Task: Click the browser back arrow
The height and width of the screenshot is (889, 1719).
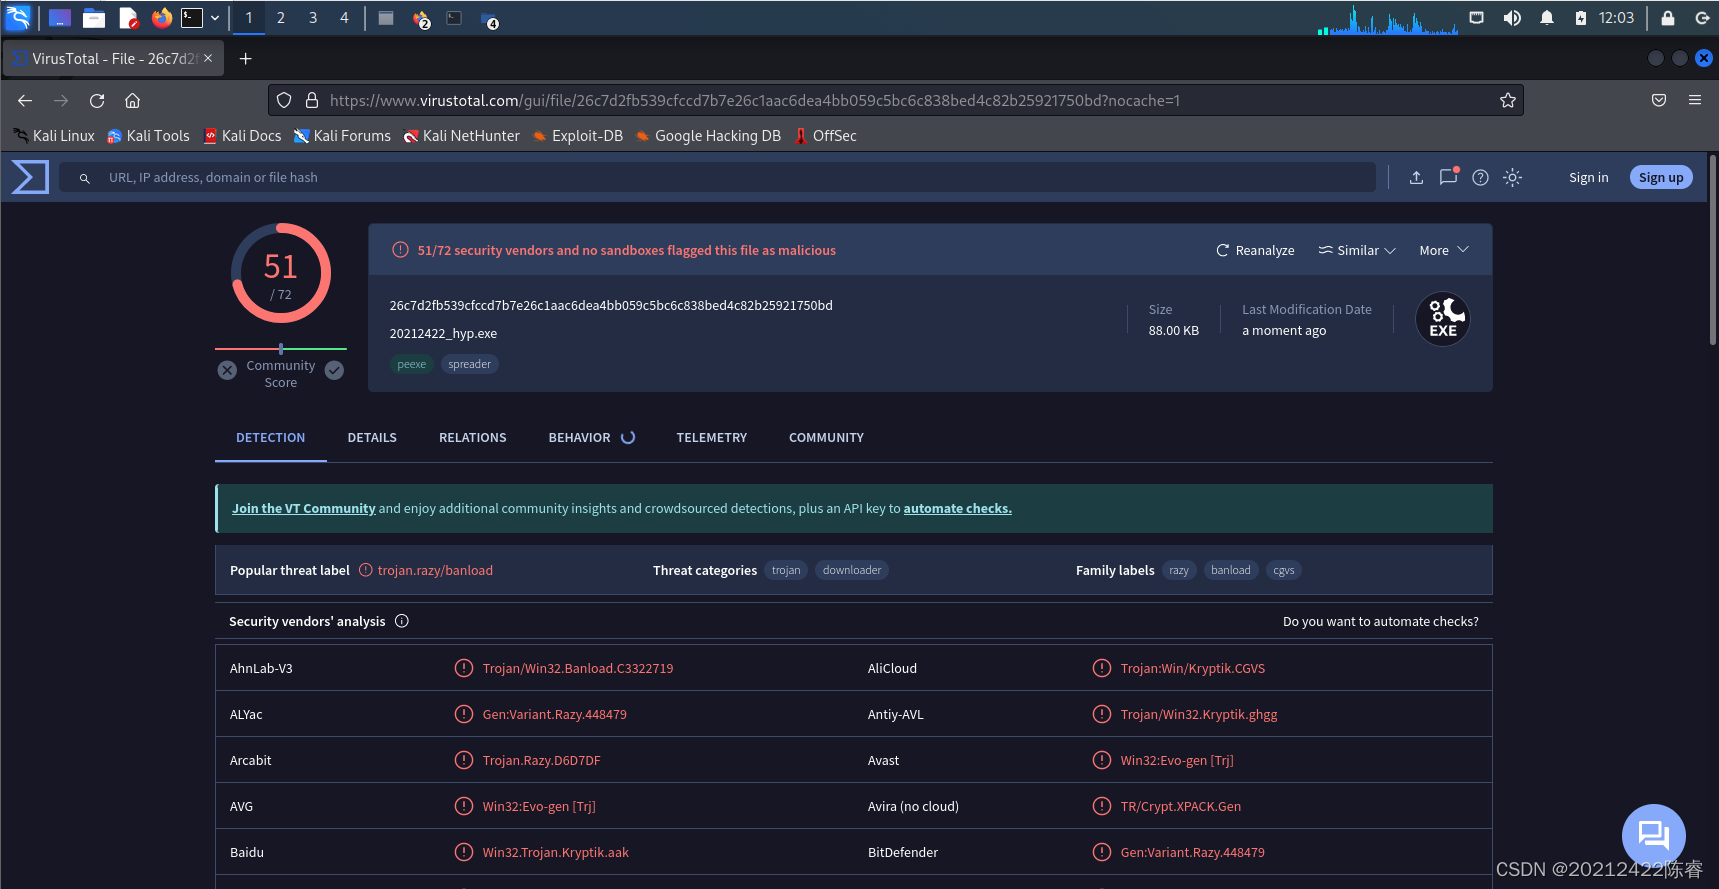Action: click(25, 100)
